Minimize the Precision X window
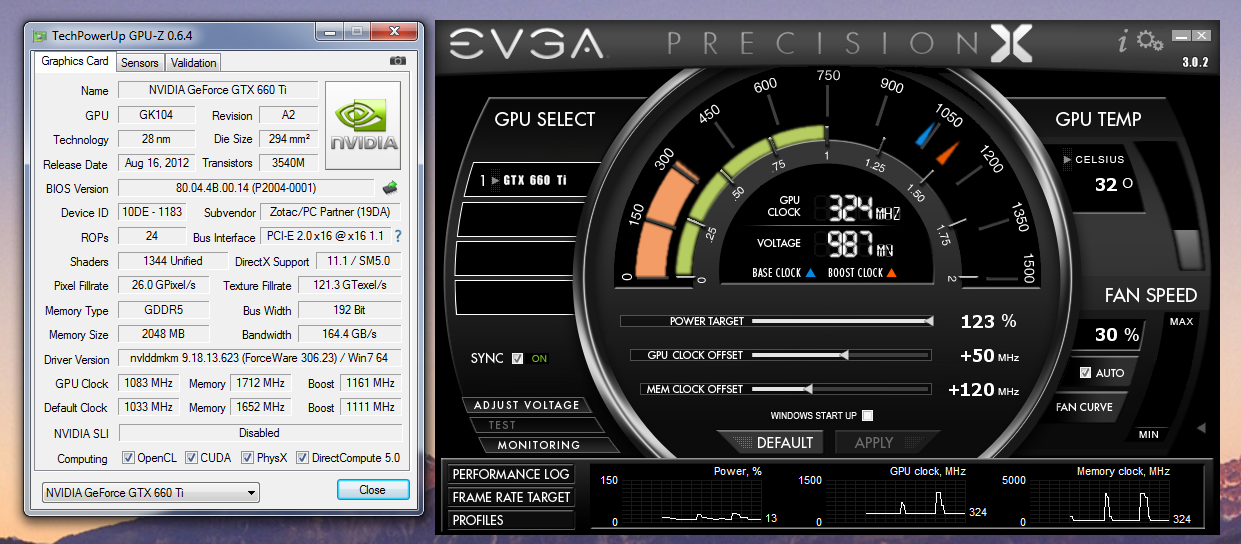 pyautogui.click(x=1182, y=36)
